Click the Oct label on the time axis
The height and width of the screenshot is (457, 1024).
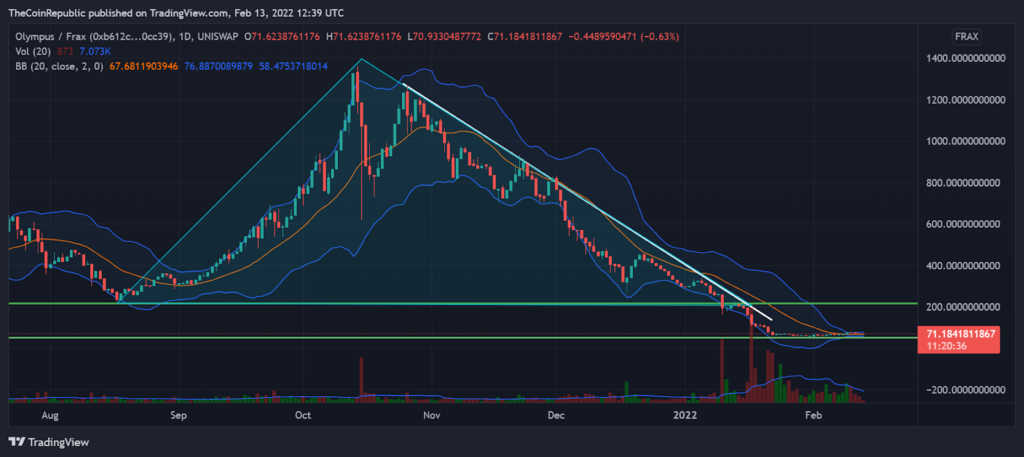coord(302,415)
